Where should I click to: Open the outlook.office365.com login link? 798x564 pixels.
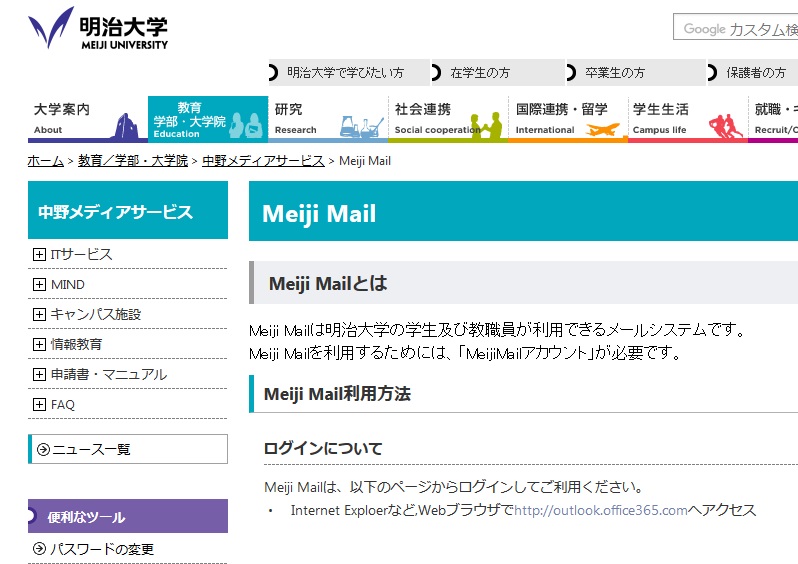coord(601,510)
